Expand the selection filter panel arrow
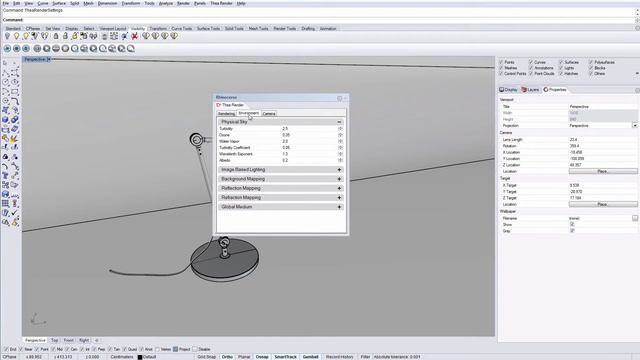 coord(637,74)
